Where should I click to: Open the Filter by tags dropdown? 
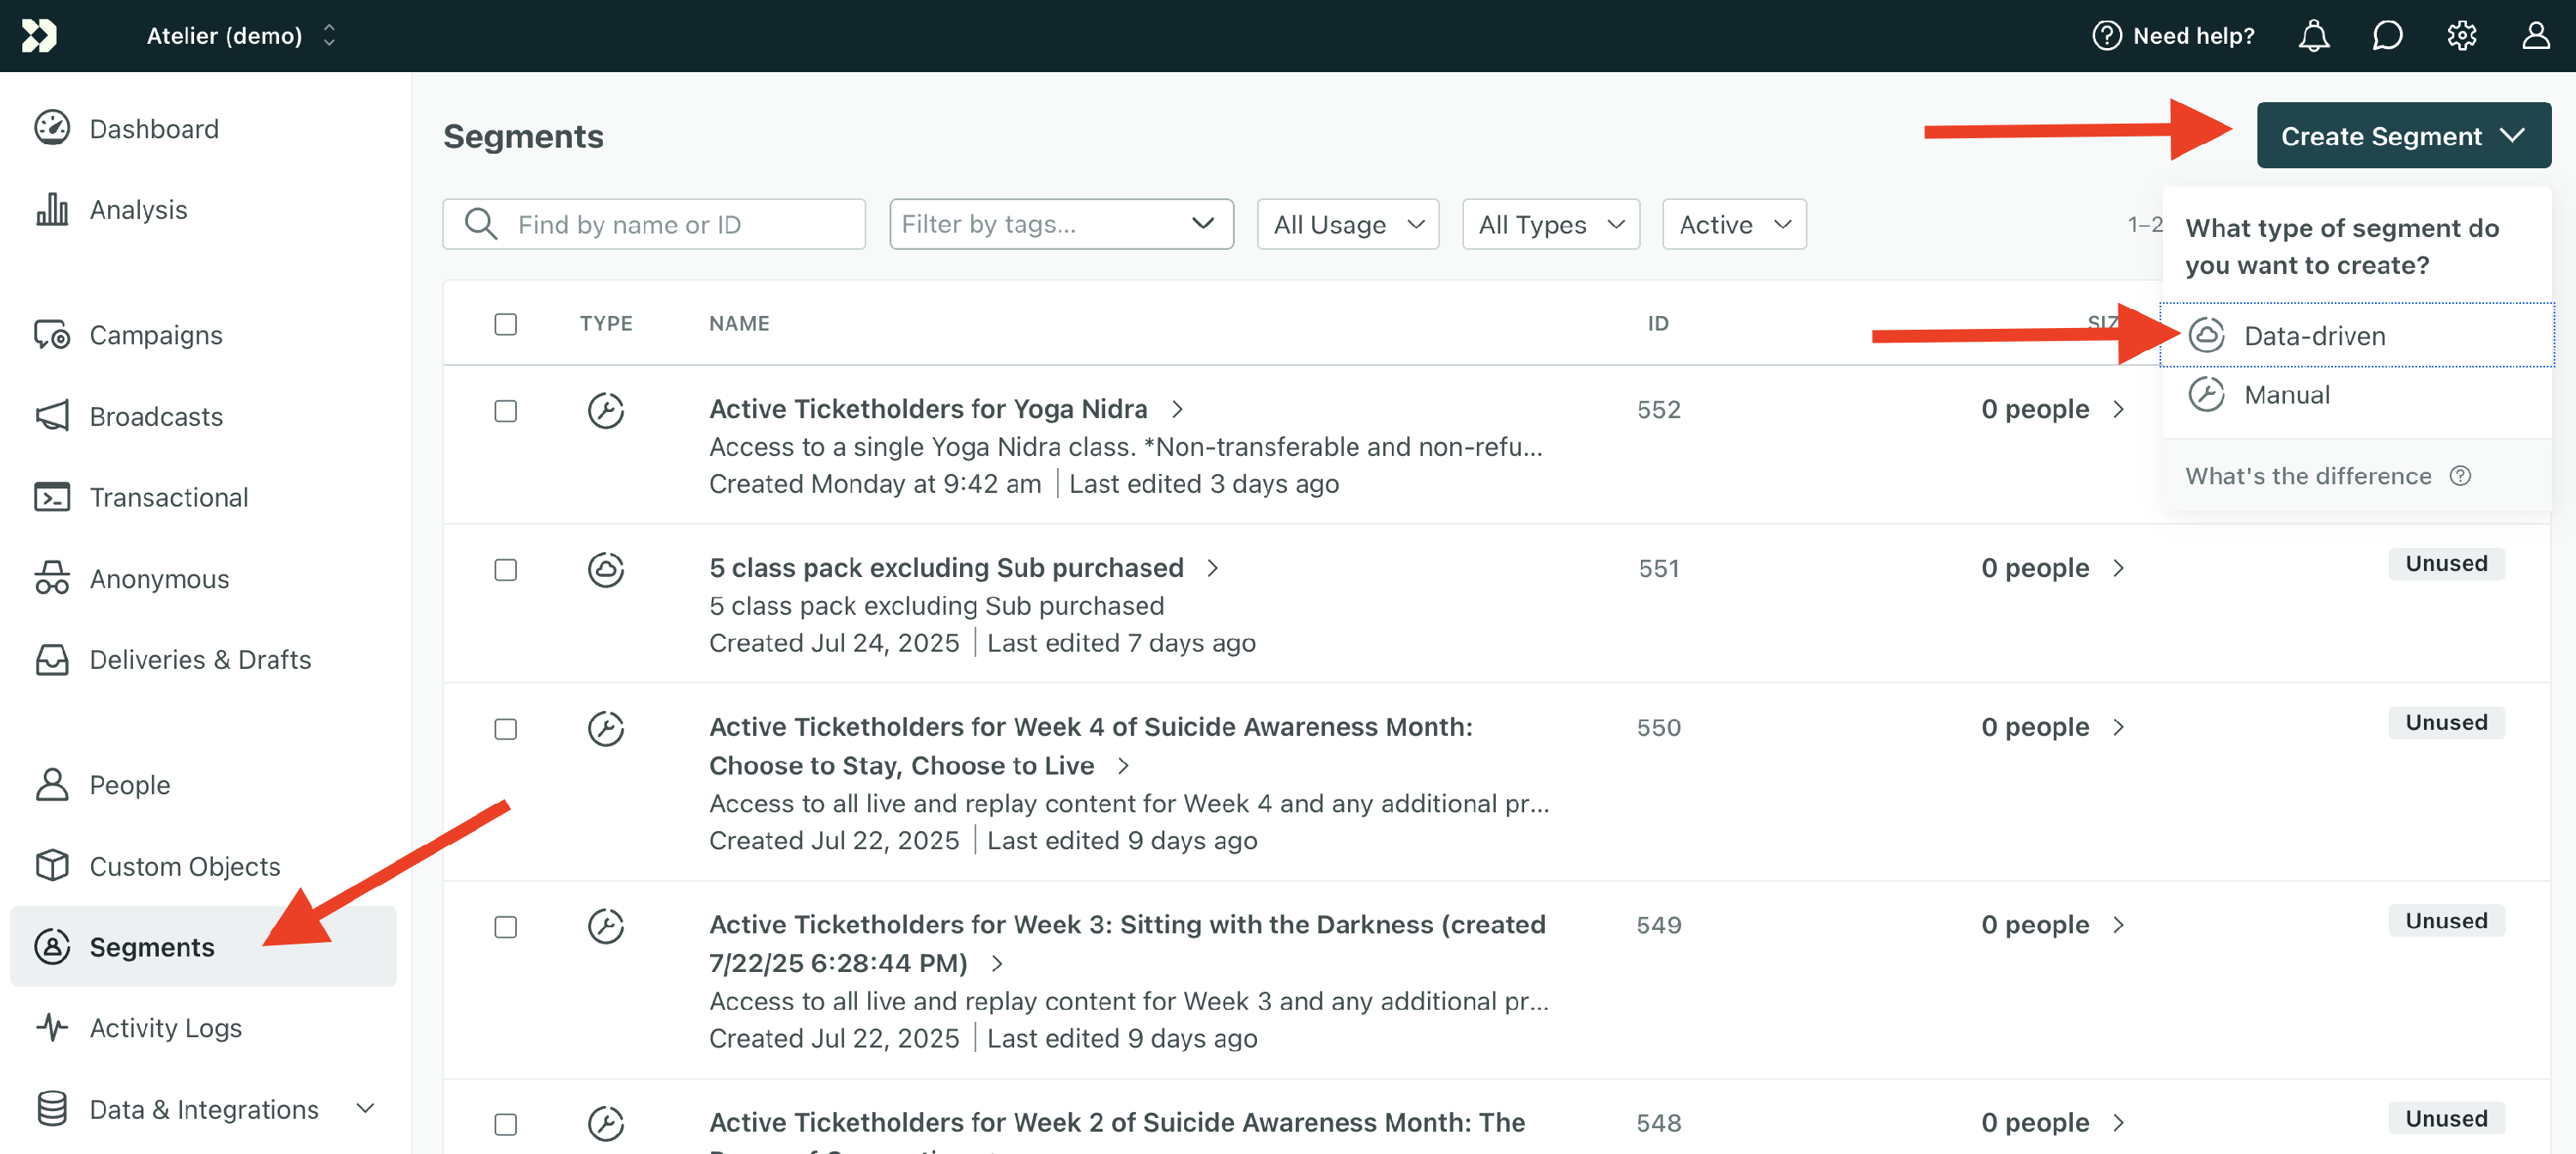(x=1061, y=224)
